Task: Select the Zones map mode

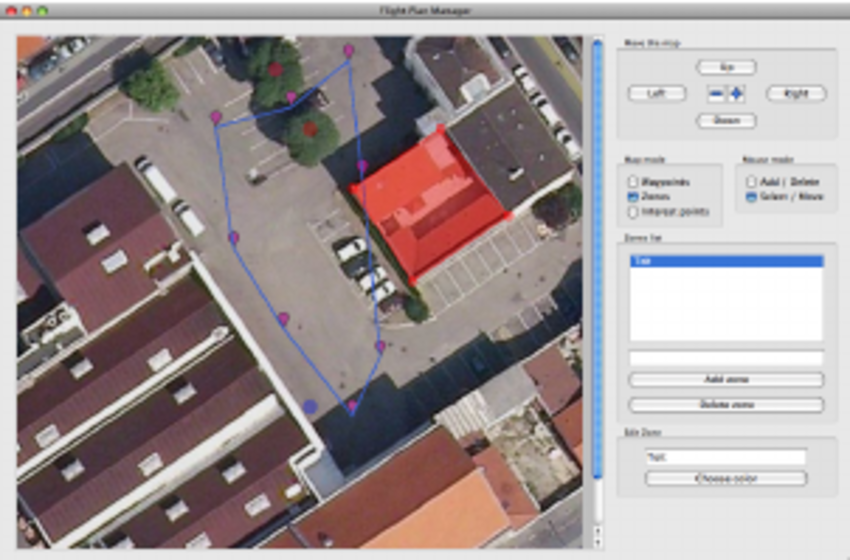Action: (x=633, y=197)
